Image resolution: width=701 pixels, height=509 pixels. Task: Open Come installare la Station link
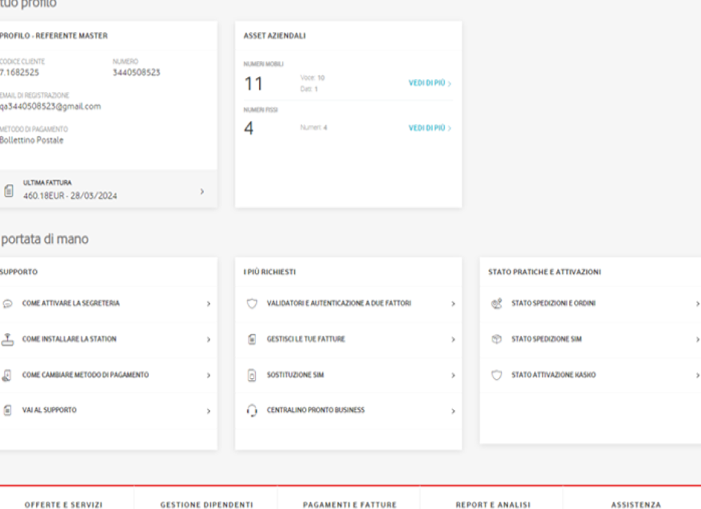point(69,339)
